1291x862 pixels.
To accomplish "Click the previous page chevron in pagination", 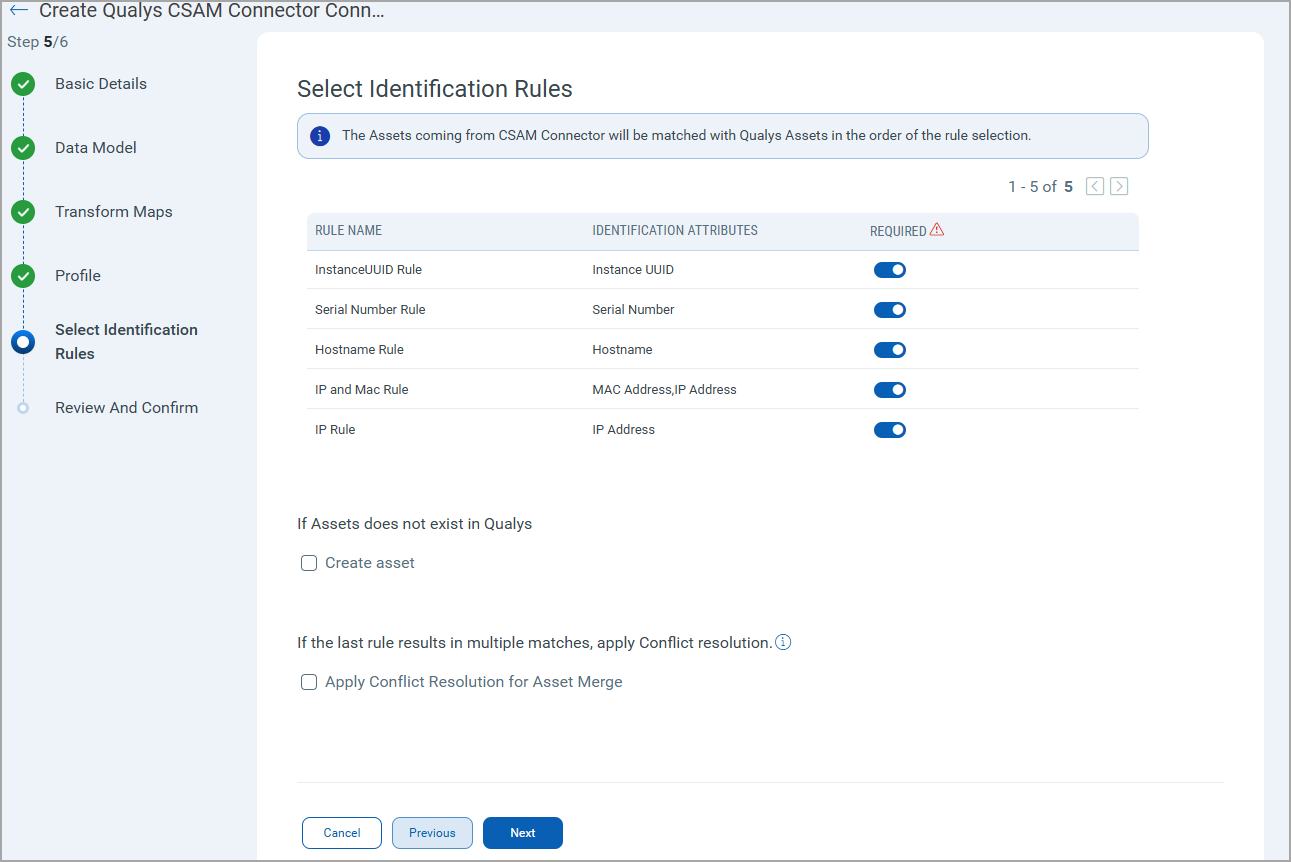I will 1094,186.
